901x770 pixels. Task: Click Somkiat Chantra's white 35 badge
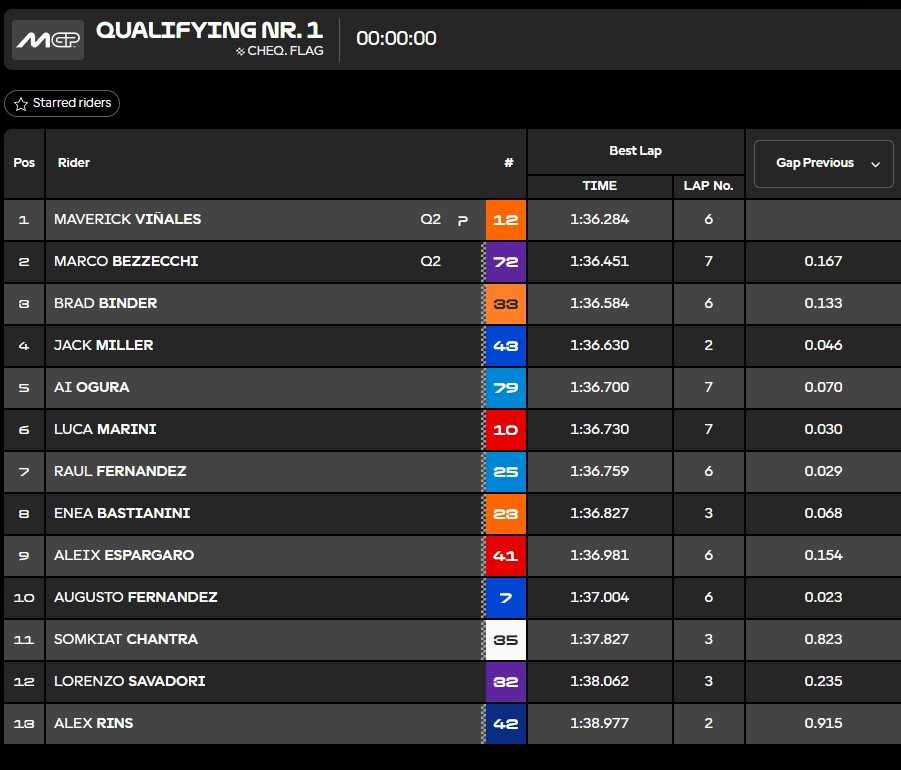click(506, 640)
